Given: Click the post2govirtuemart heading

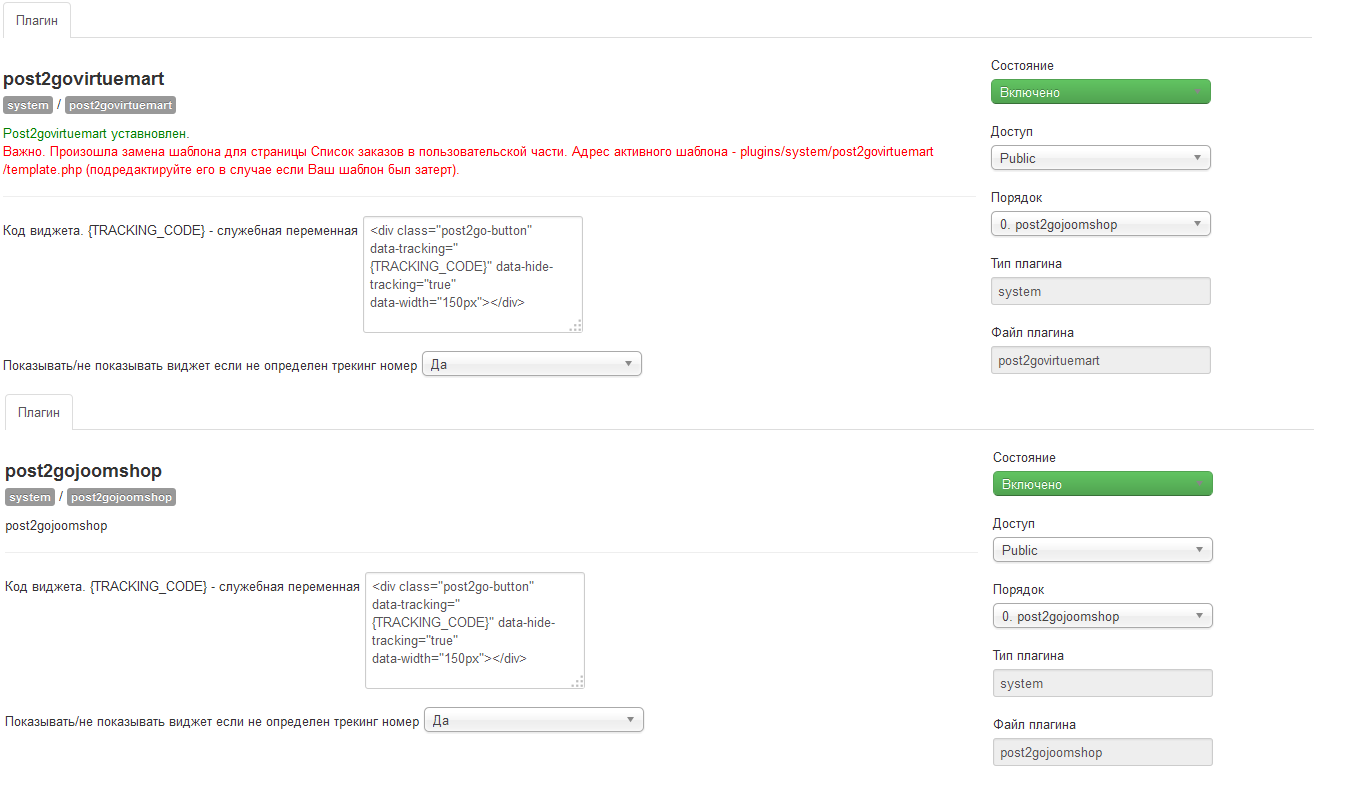Looking at the screenshot, I should coord(84,79).
